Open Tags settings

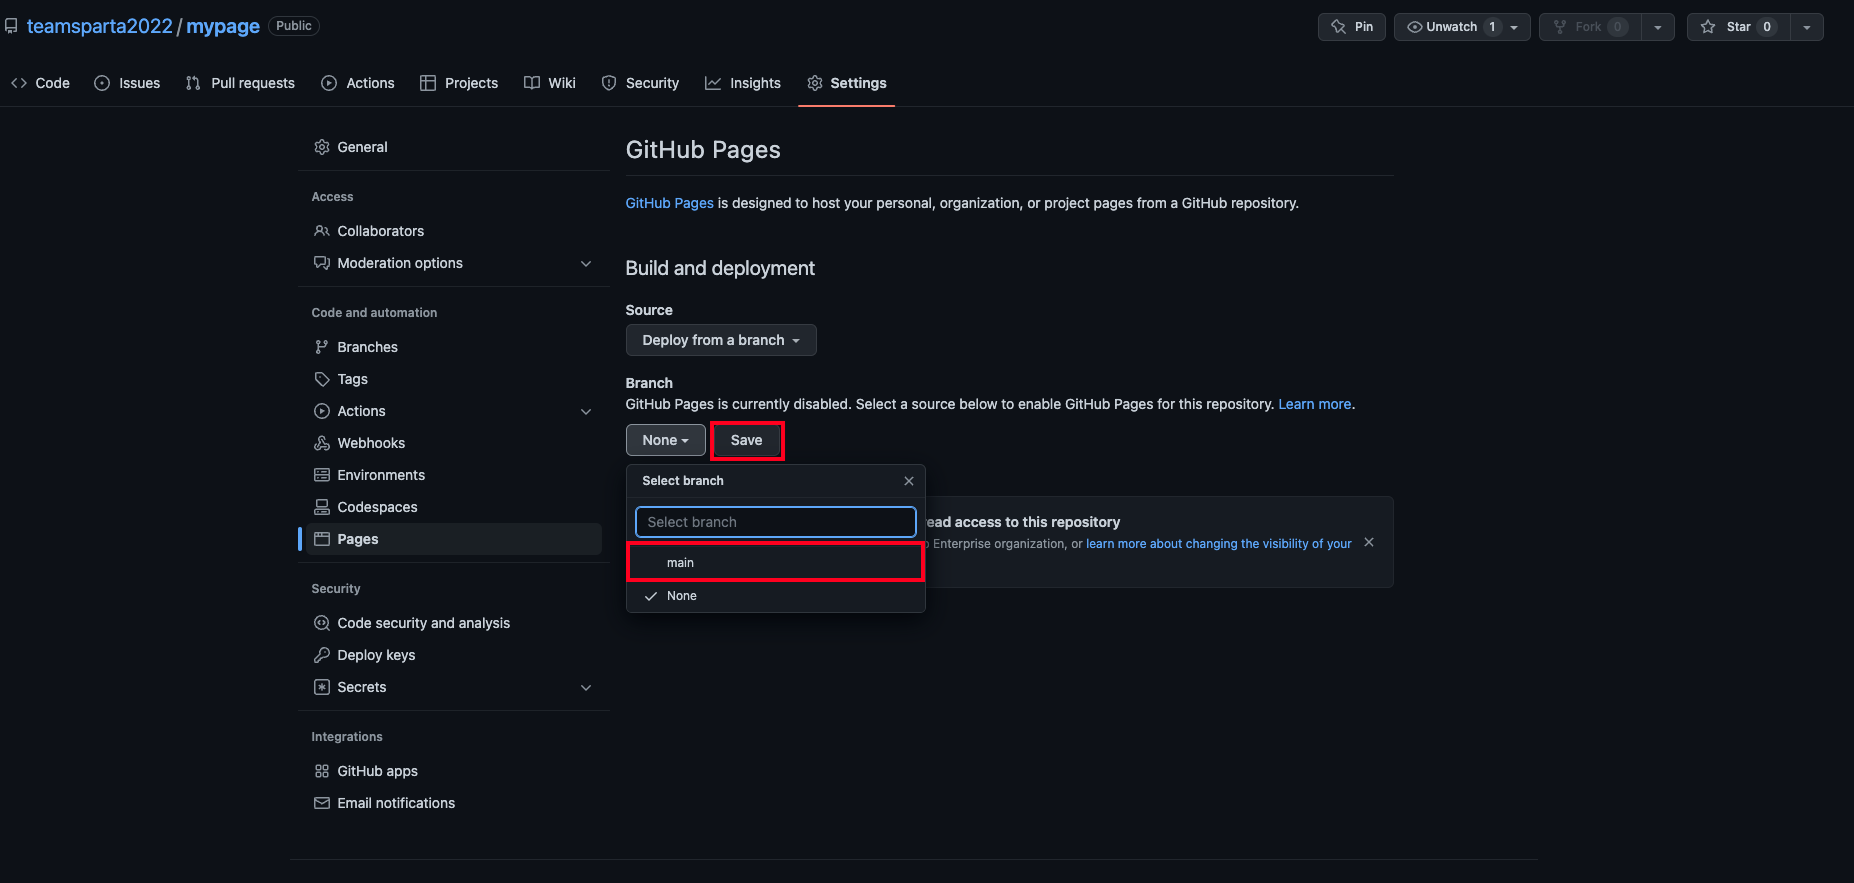click(x=454, y=379)
